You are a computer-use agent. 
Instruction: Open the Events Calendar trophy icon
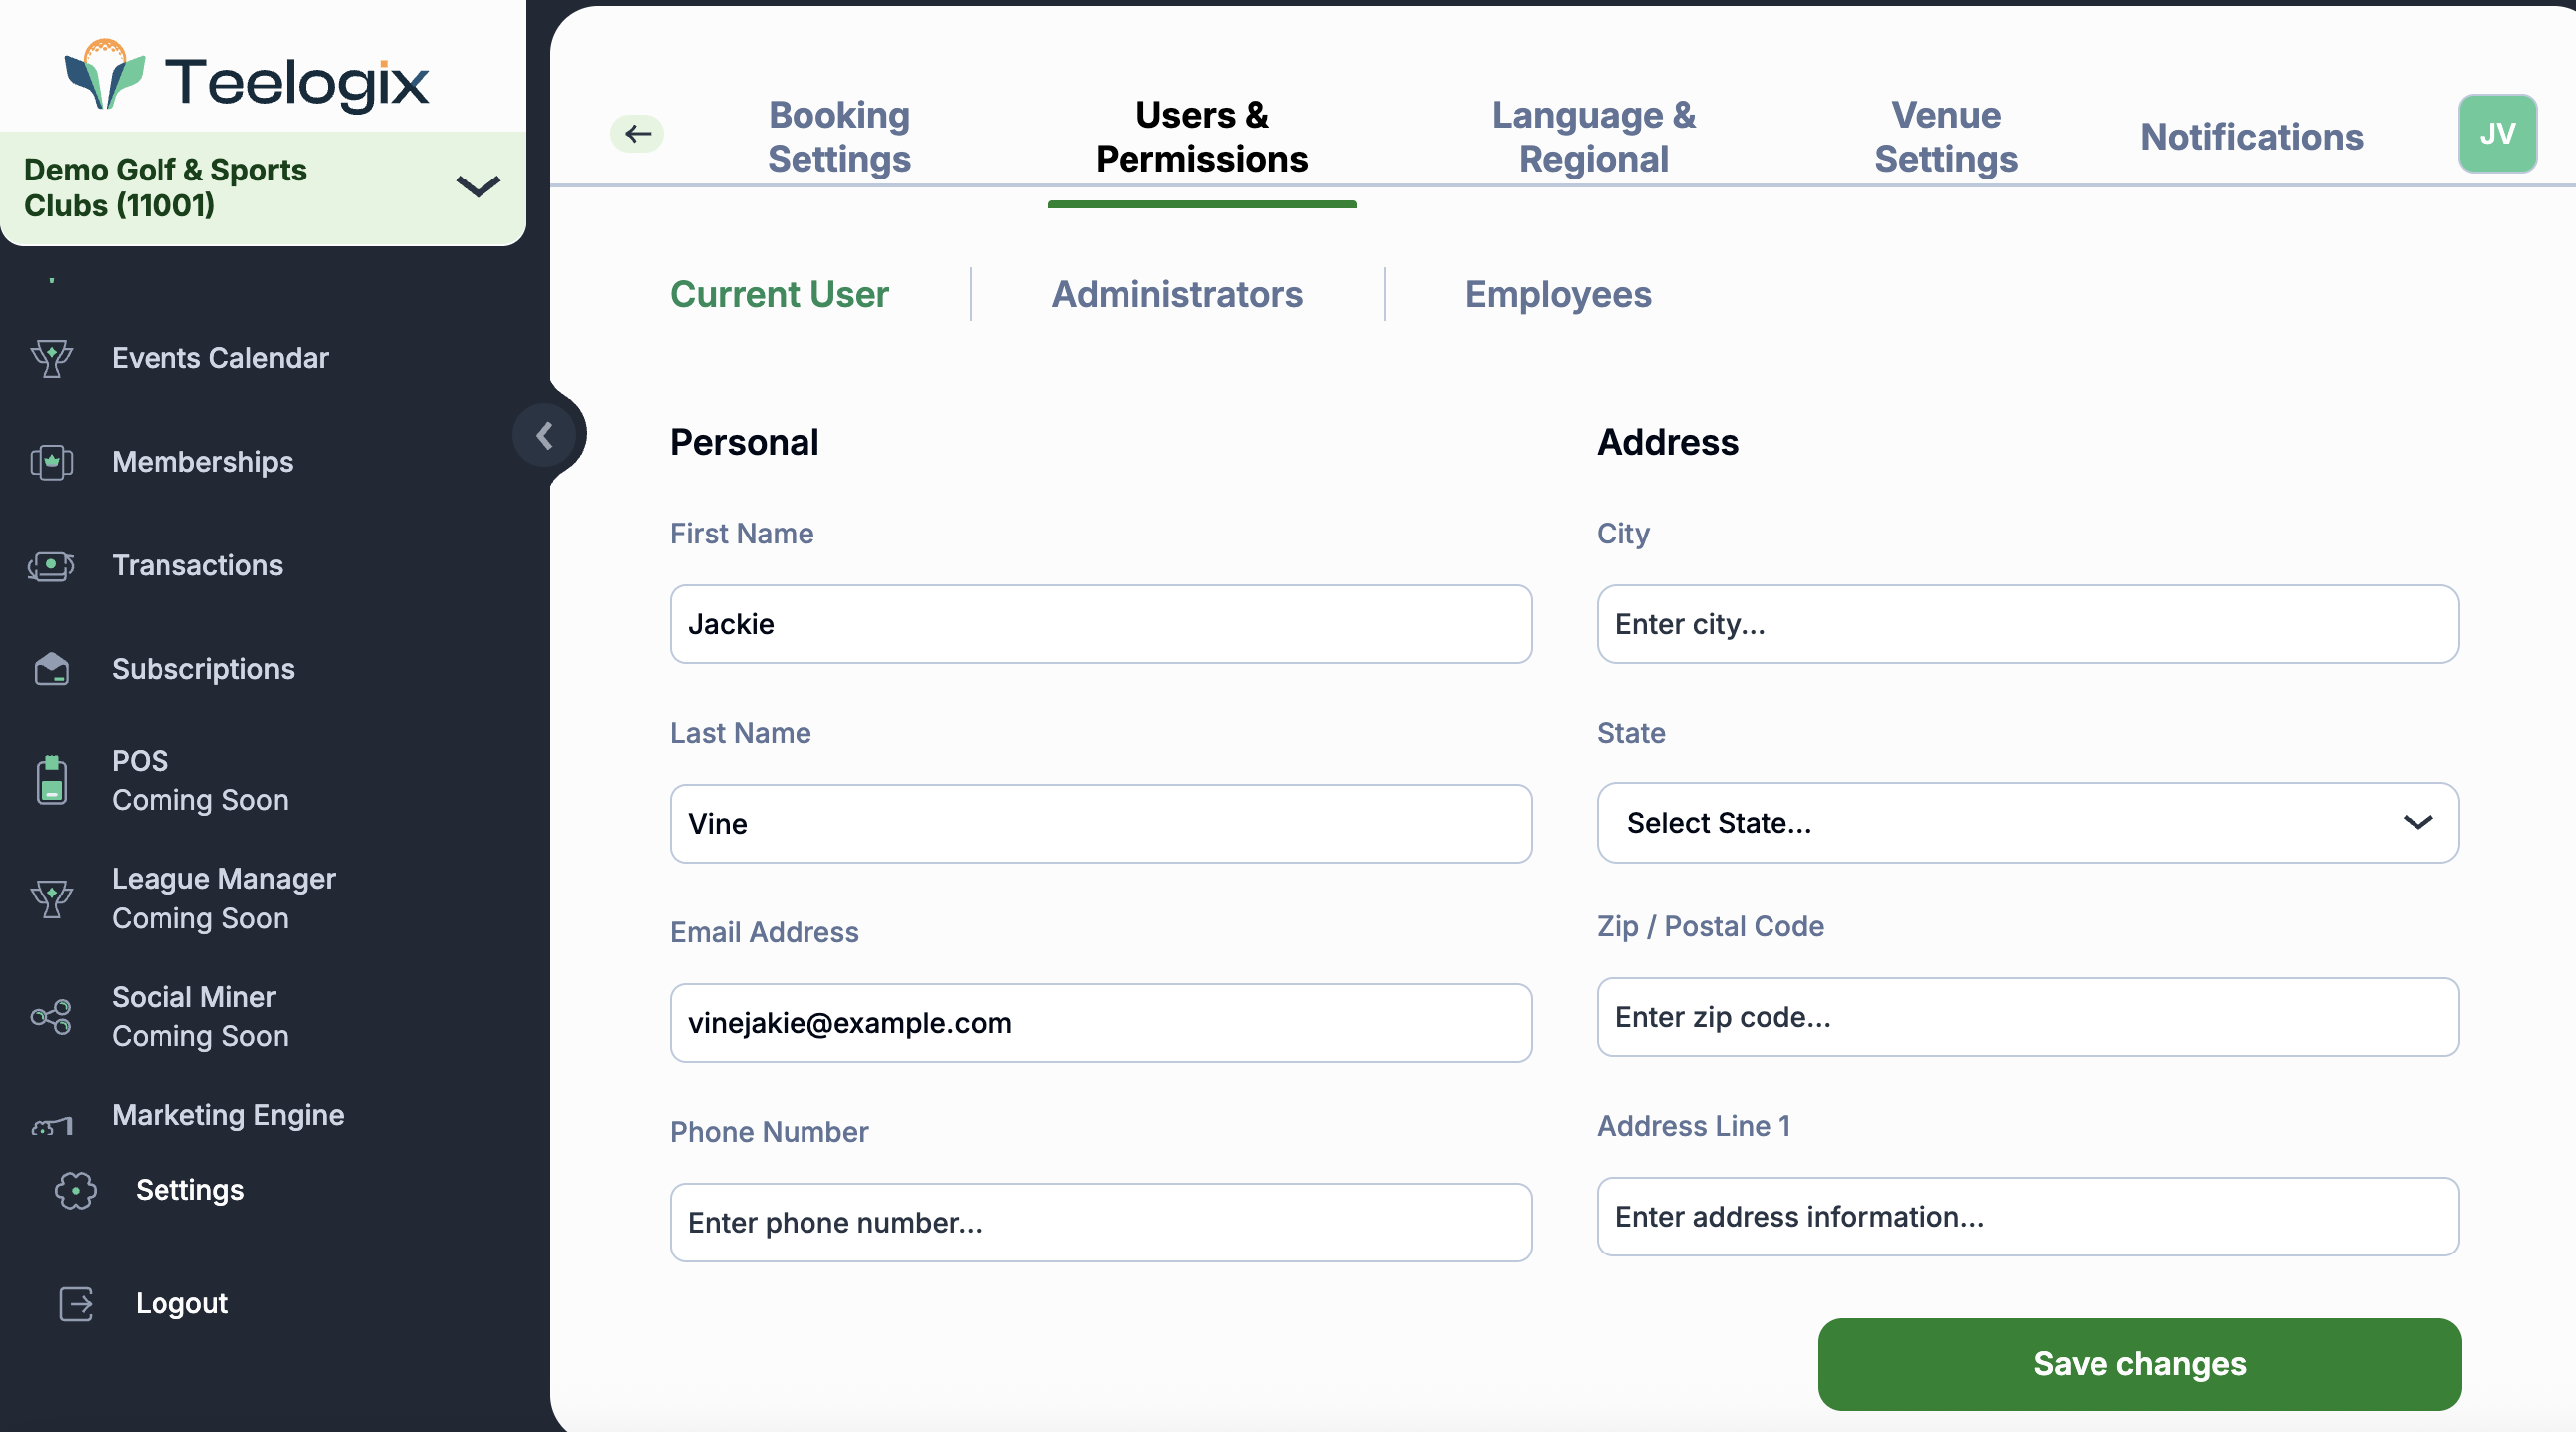click(51, 358)
